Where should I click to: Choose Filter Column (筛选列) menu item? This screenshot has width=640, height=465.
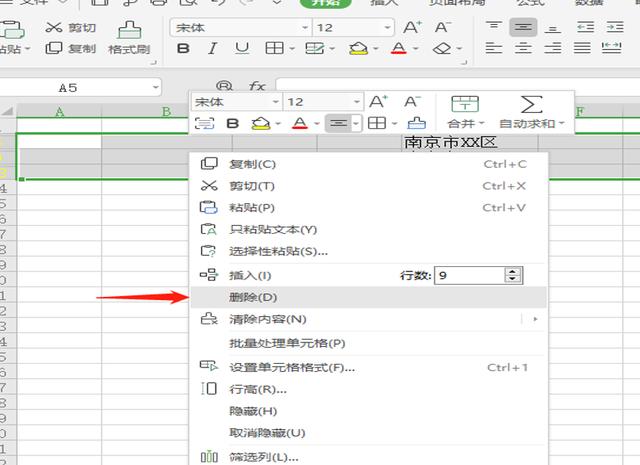(369, 457)
